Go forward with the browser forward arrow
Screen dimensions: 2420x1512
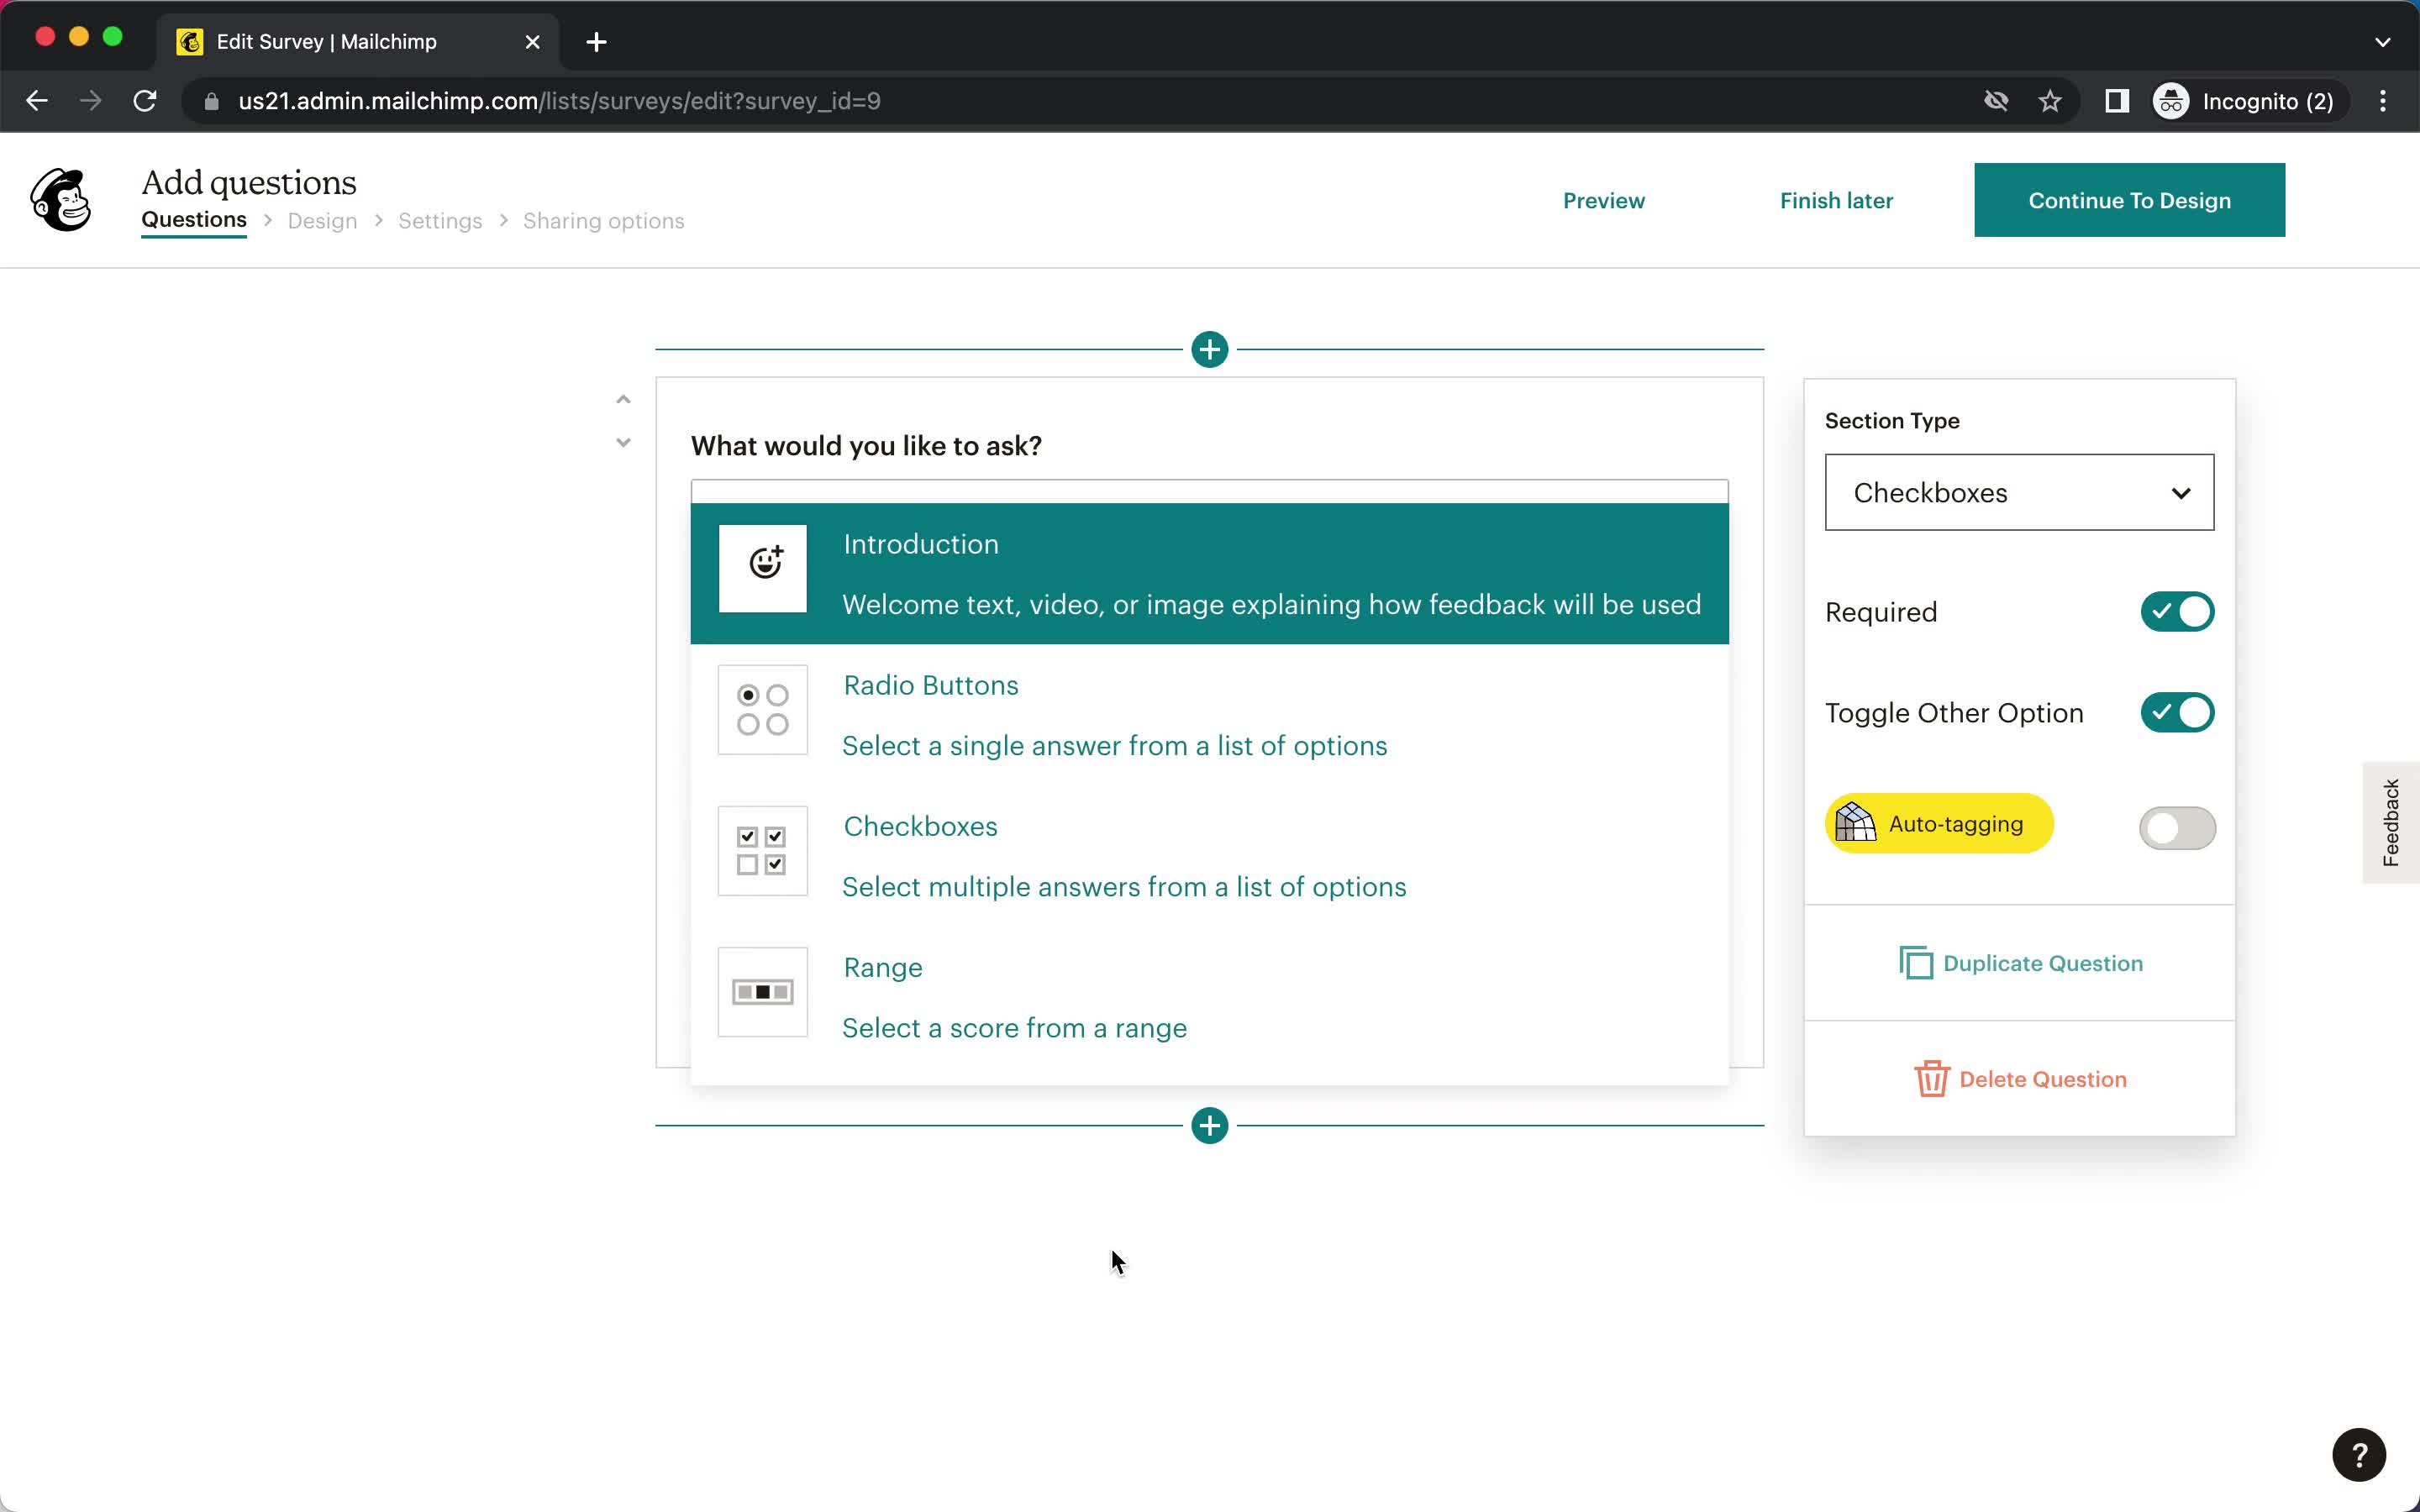click(91, 101)
